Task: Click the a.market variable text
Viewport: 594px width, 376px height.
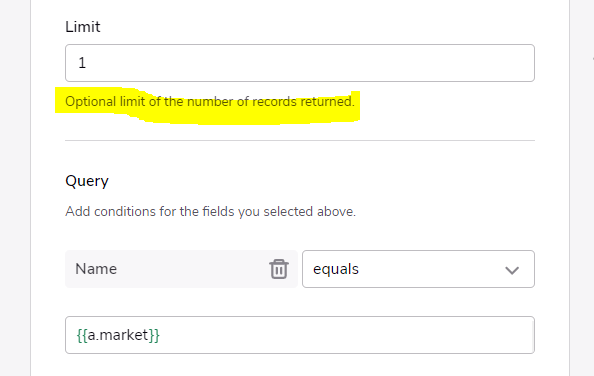Action: [118, 335]
